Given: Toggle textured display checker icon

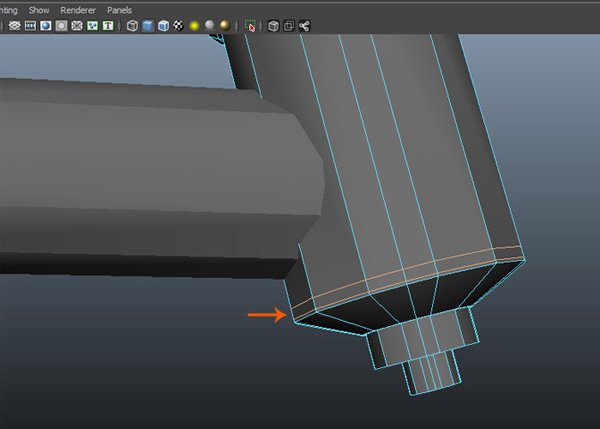Looking at the screenshot, I should point(179,26).
